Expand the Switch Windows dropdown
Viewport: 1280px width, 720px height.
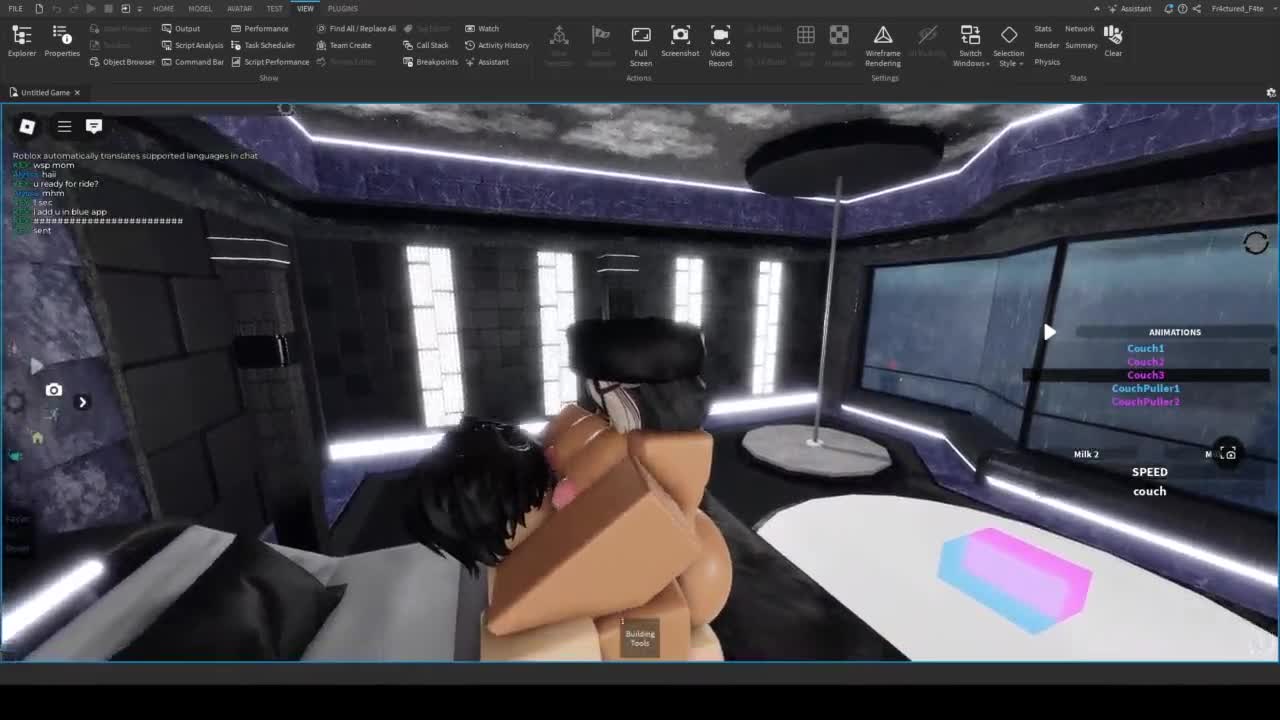point(970,45)
